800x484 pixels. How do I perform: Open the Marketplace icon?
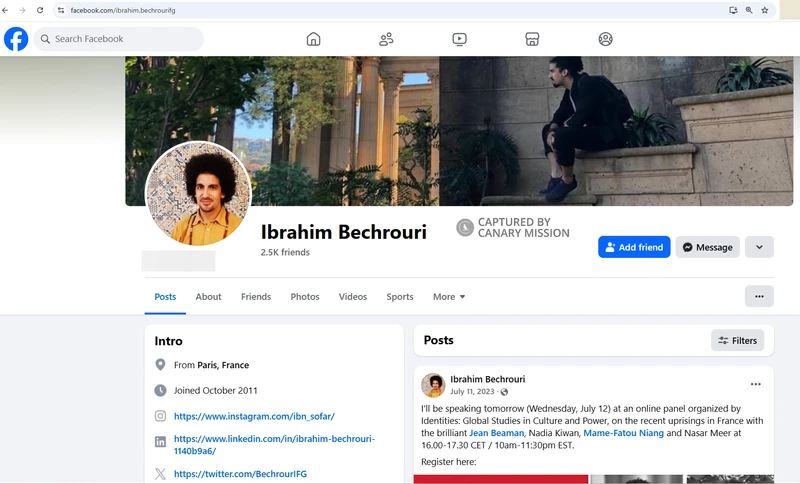pyautogui.click(x=532, y=39)
